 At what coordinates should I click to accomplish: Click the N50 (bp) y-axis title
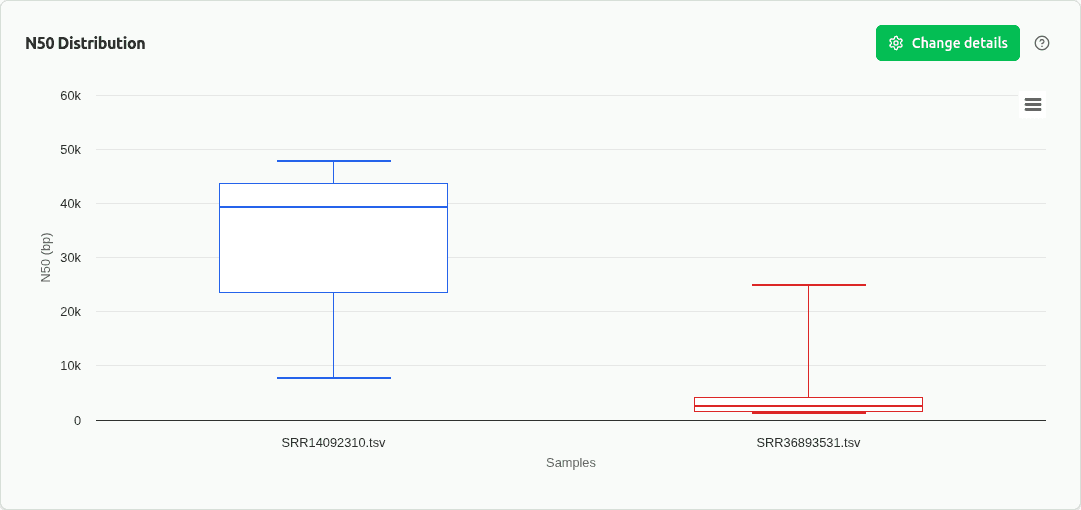[x=45, y=257]
